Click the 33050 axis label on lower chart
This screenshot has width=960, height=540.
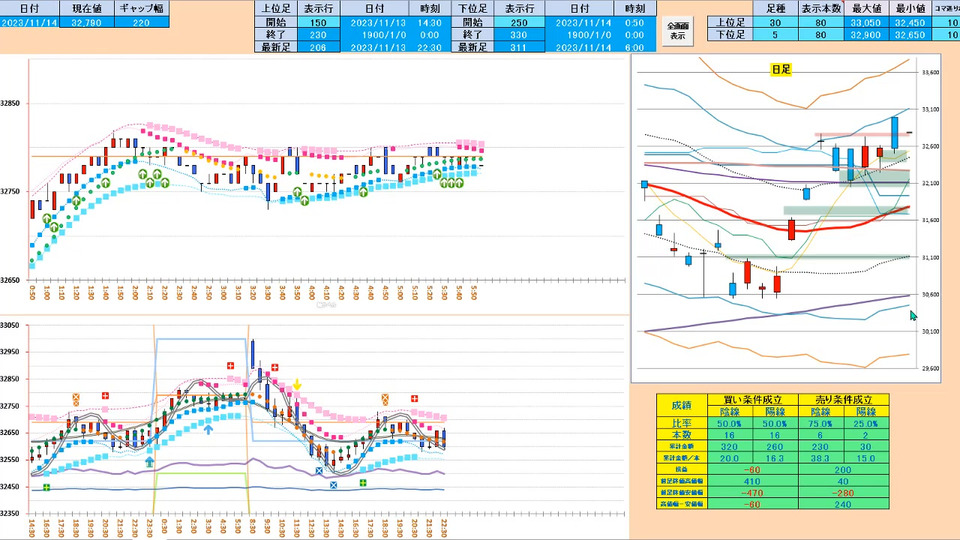10,326
